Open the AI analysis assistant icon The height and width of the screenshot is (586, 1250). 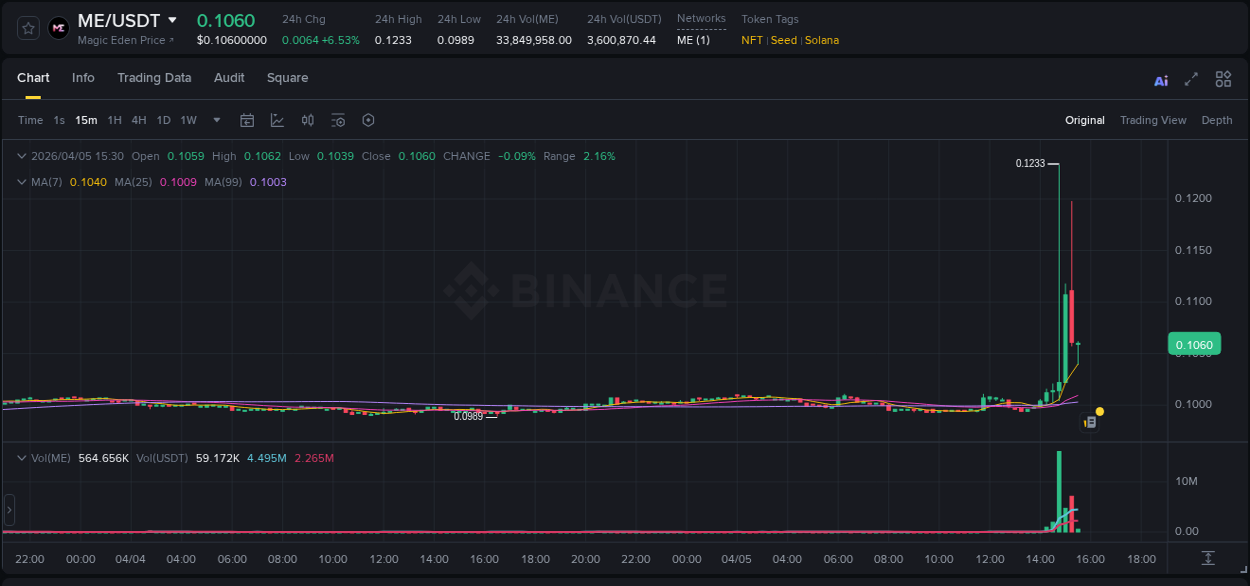pos(1160,79)
